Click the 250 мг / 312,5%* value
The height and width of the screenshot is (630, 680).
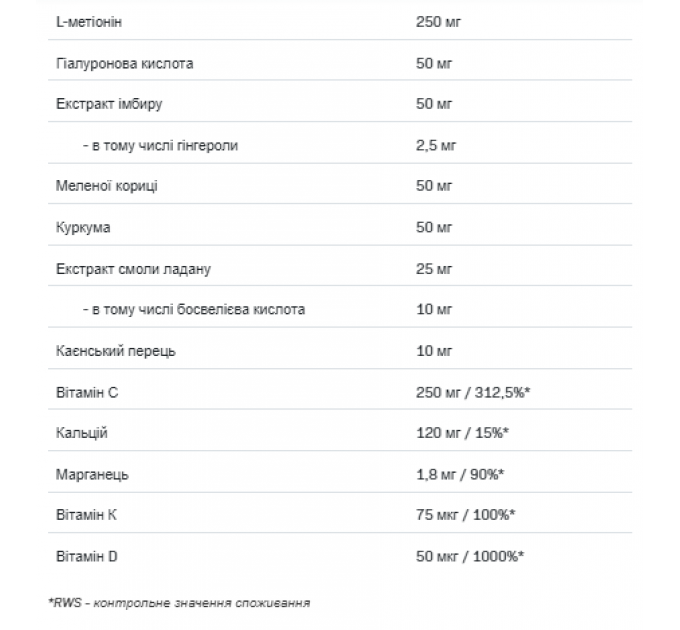473,392
